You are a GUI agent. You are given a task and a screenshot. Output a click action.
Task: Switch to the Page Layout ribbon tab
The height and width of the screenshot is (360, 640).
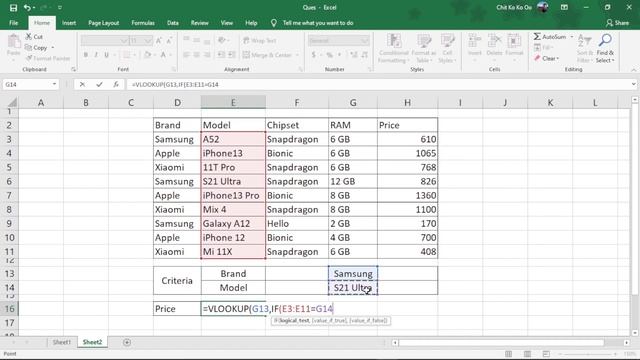point(104,23)
